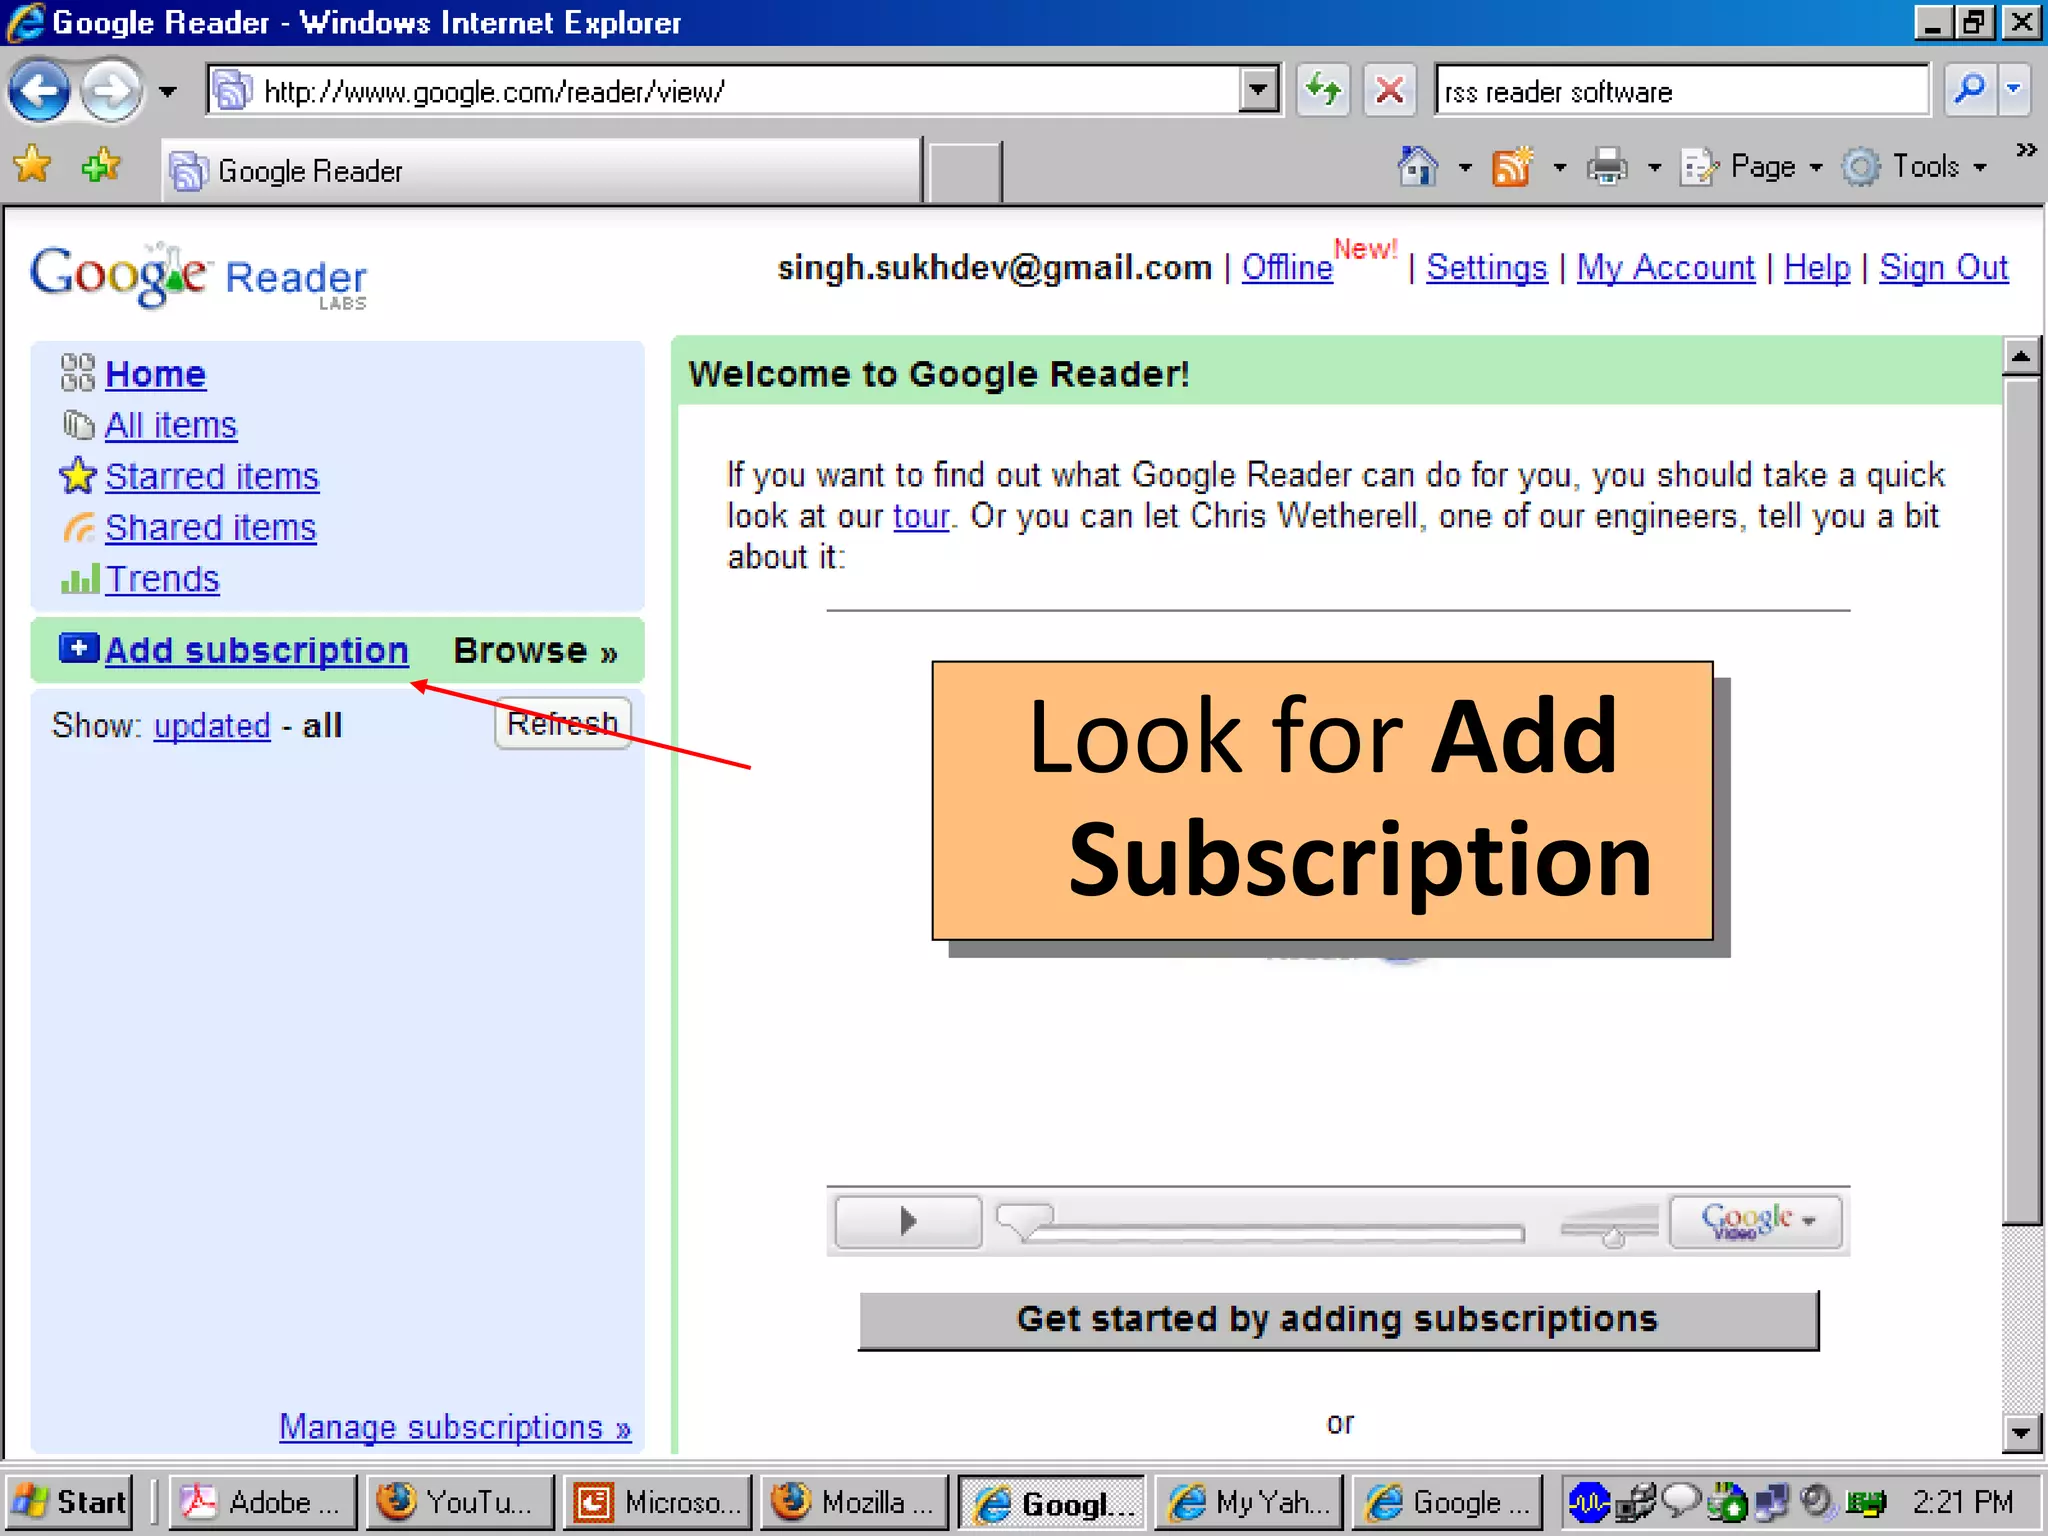This screenshot has width=2048, height=1536.
Task: Open Manage subscriptions » link
Action: [x=455, y=1427]
